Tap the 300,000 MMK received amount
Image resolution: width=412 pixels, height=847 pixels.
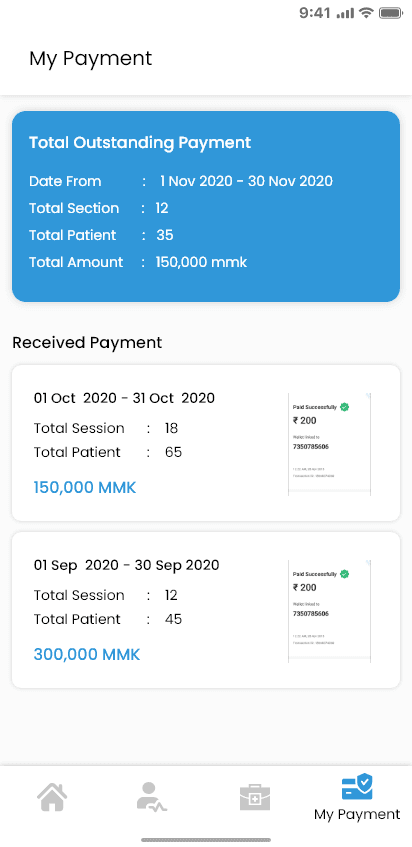click(x=87, y=655)
